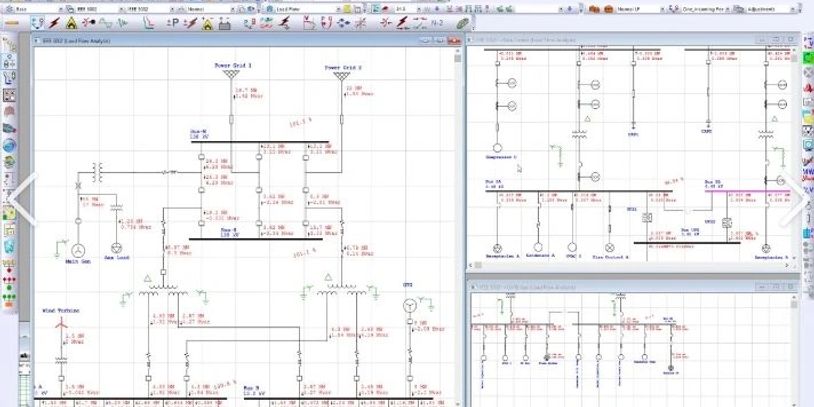Click the switch sequence icon before N-2

419,23
